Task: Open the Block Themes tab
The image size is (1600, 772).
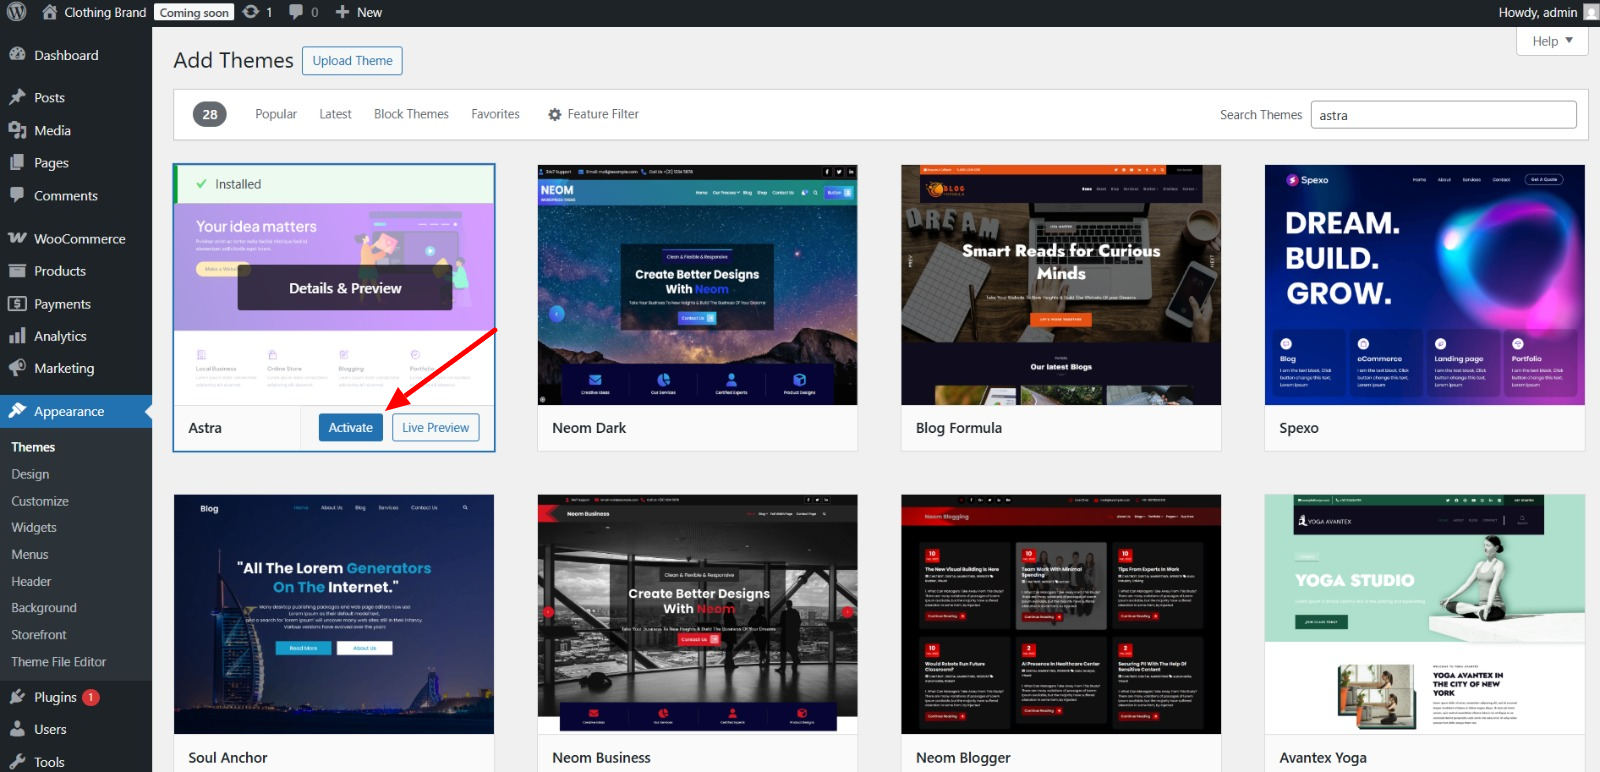Action: click(411, 114)
